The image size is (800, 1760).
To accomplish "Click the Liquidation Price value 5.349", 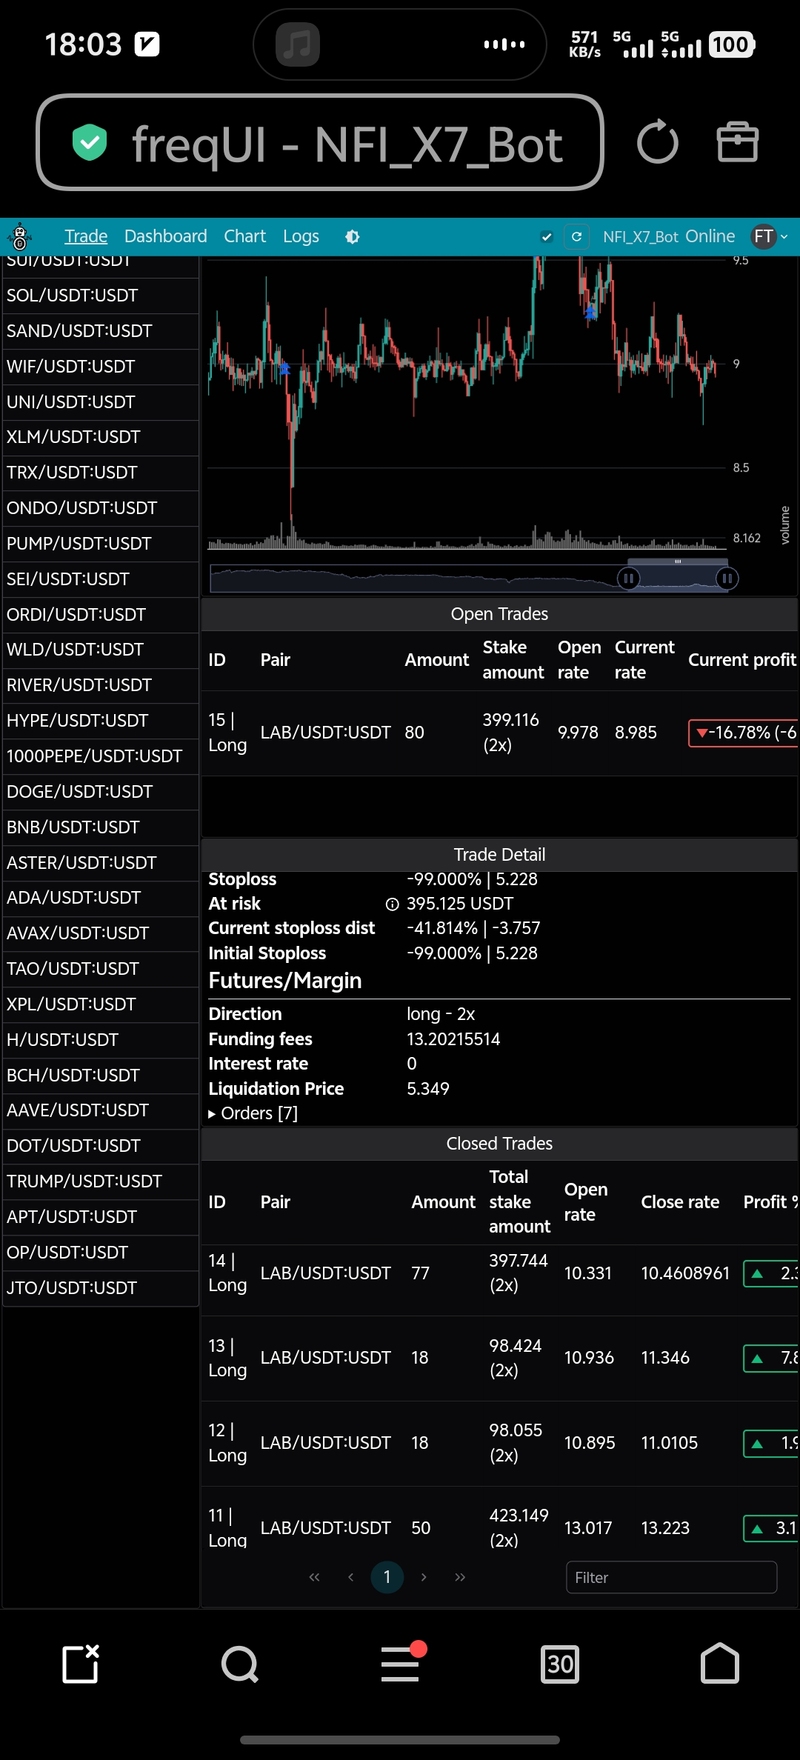I will (428, 1088).
